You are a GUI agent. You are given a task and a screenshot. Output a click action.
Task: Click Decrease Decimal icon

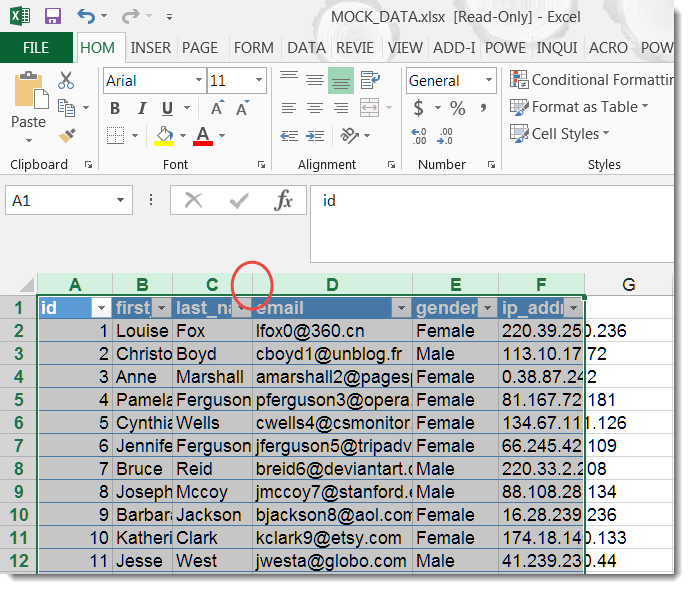point(444,136)
